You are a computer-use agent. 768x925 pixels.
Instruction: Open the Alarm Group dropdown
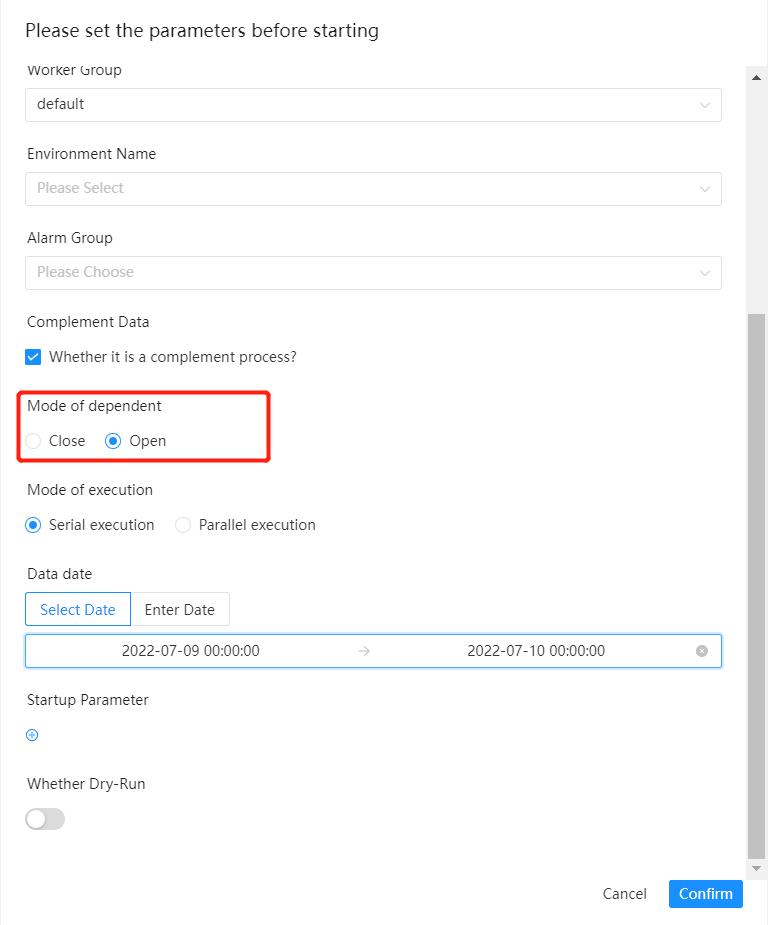point(372,272)
